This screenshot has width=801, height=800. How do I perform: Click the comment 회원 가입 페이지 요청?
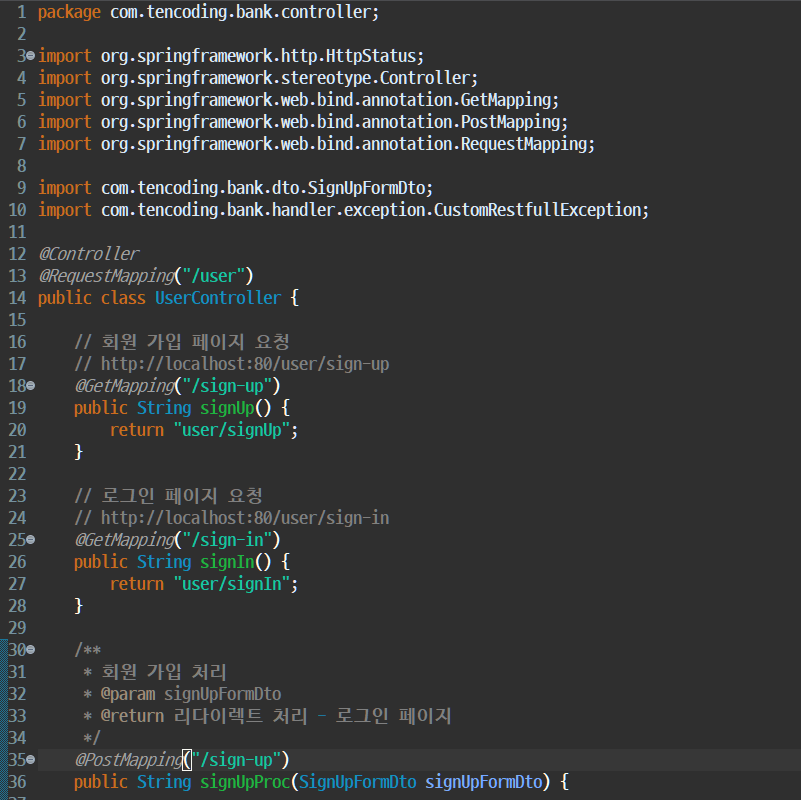(182, 342)
